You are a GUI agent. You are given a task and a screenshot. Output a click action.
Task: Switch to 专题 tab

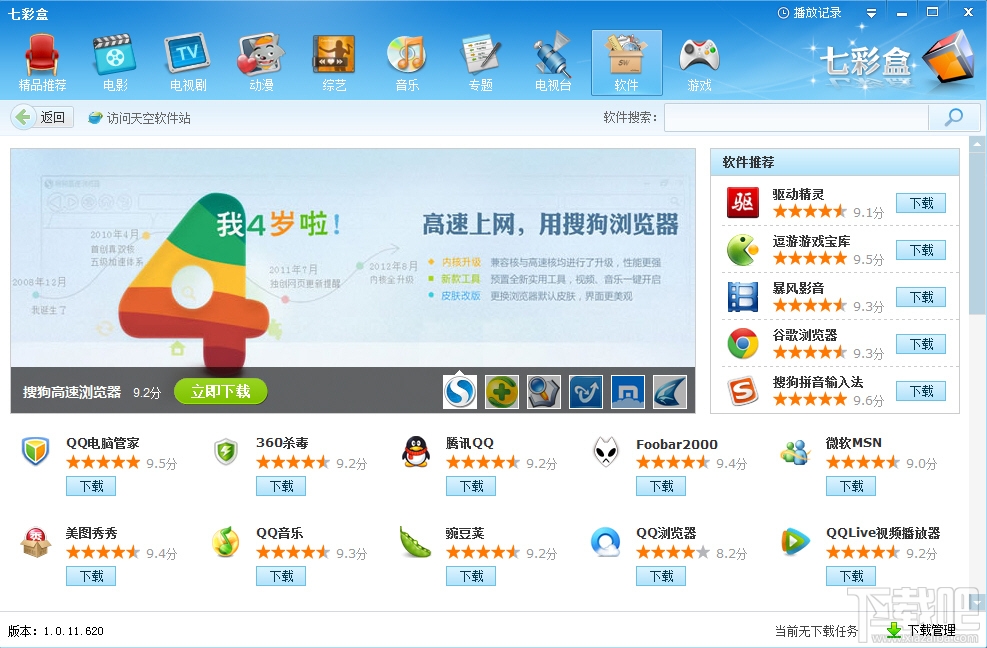pyautogui.click(x=480, y=63)
